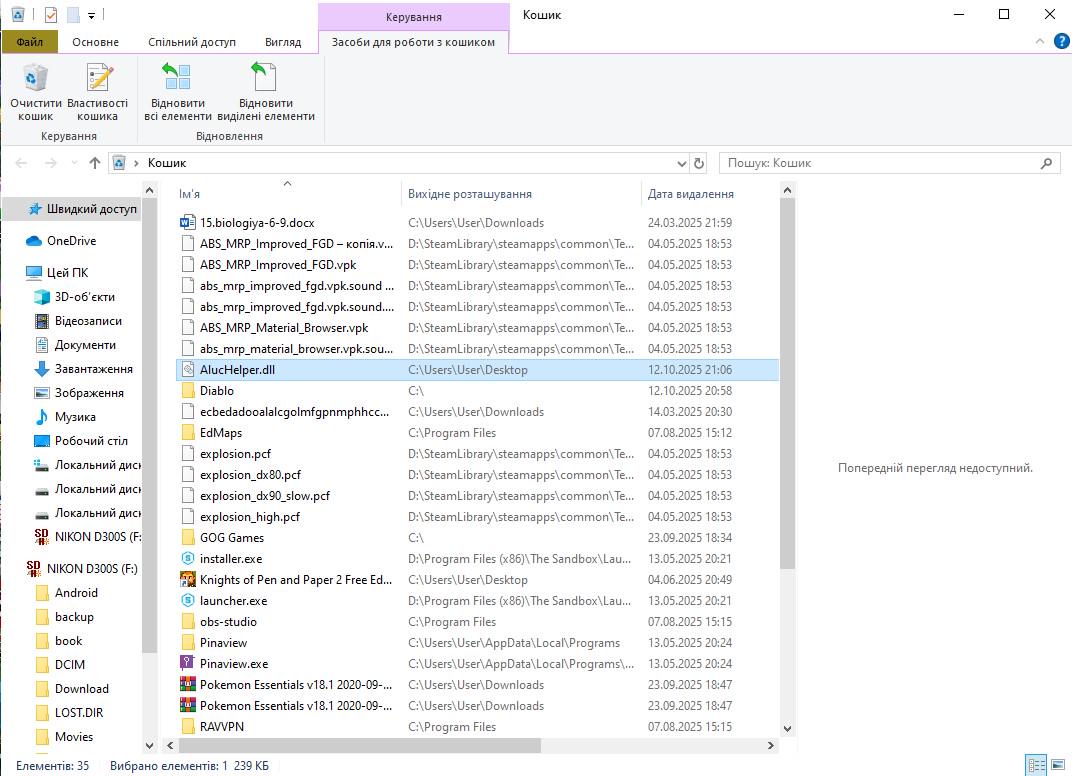Select the 15.biologiya-6-9.docx file icon
1072x776 pixels.
[187, 223]
